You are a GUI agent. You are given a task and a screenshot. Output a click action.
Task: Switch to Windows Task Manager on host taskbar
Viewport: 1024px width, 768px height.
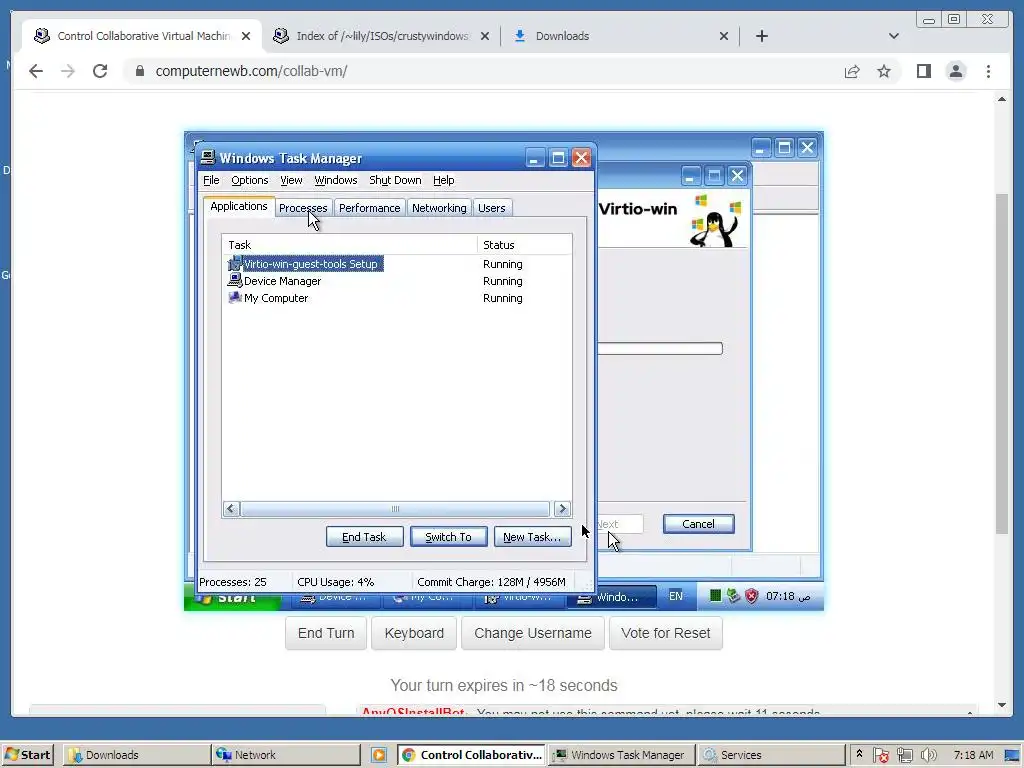pos(621,755)
